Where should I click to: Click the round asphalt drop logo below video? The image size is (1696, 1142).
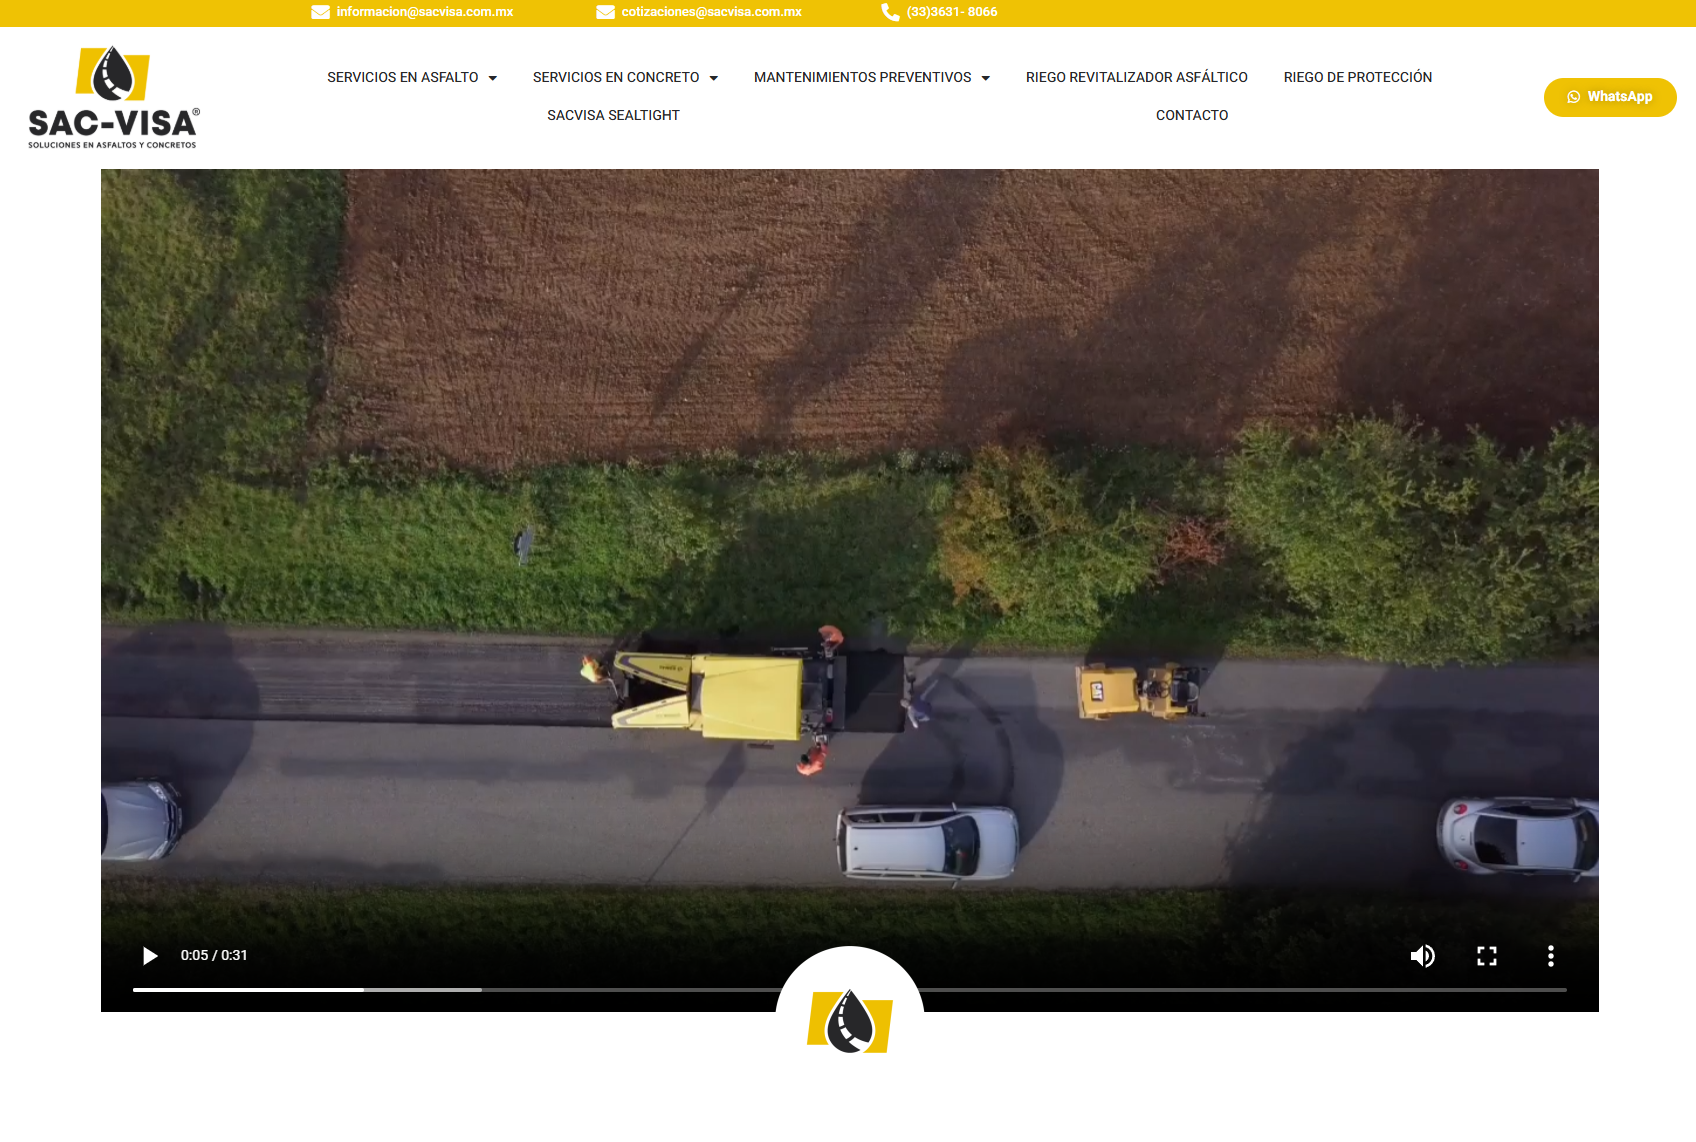click(x=850, y=1021)
